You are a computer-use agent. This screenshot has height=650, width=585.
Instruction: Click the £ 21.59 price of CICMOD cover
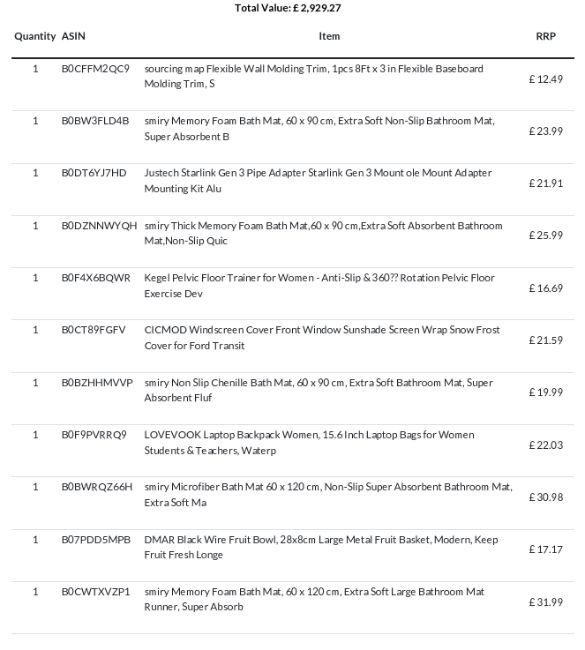(546, 340)
